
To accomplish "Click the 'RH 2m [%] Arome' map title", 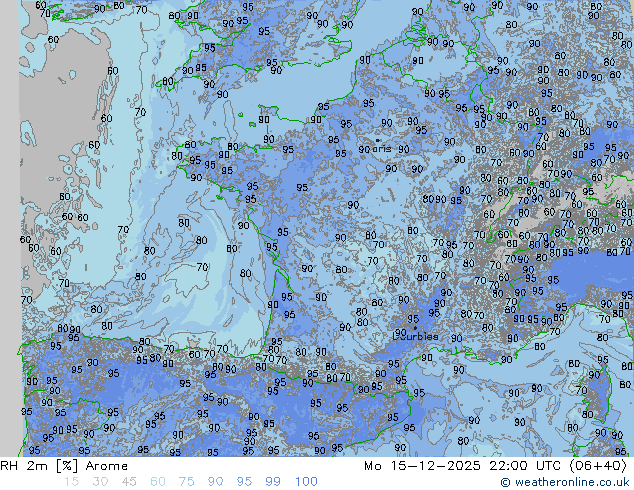I will tap(64, 466).
